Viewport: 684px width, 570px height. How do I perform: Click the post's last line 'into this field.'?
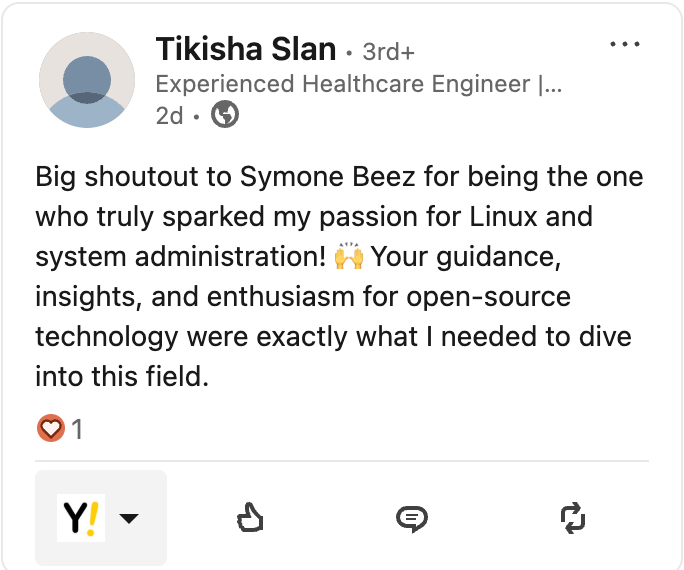click(122, 376)
